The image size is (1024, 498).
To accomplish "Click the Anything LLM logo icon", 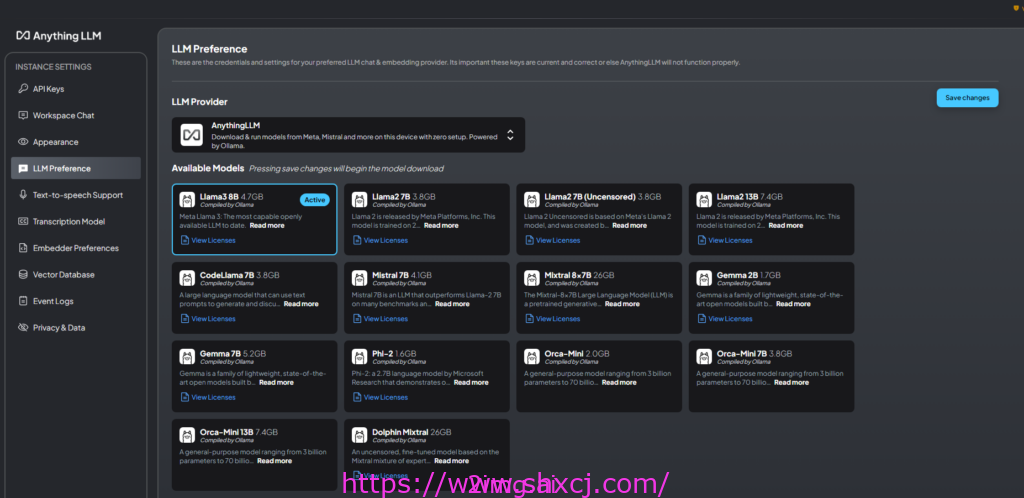I will click(23, 36).
